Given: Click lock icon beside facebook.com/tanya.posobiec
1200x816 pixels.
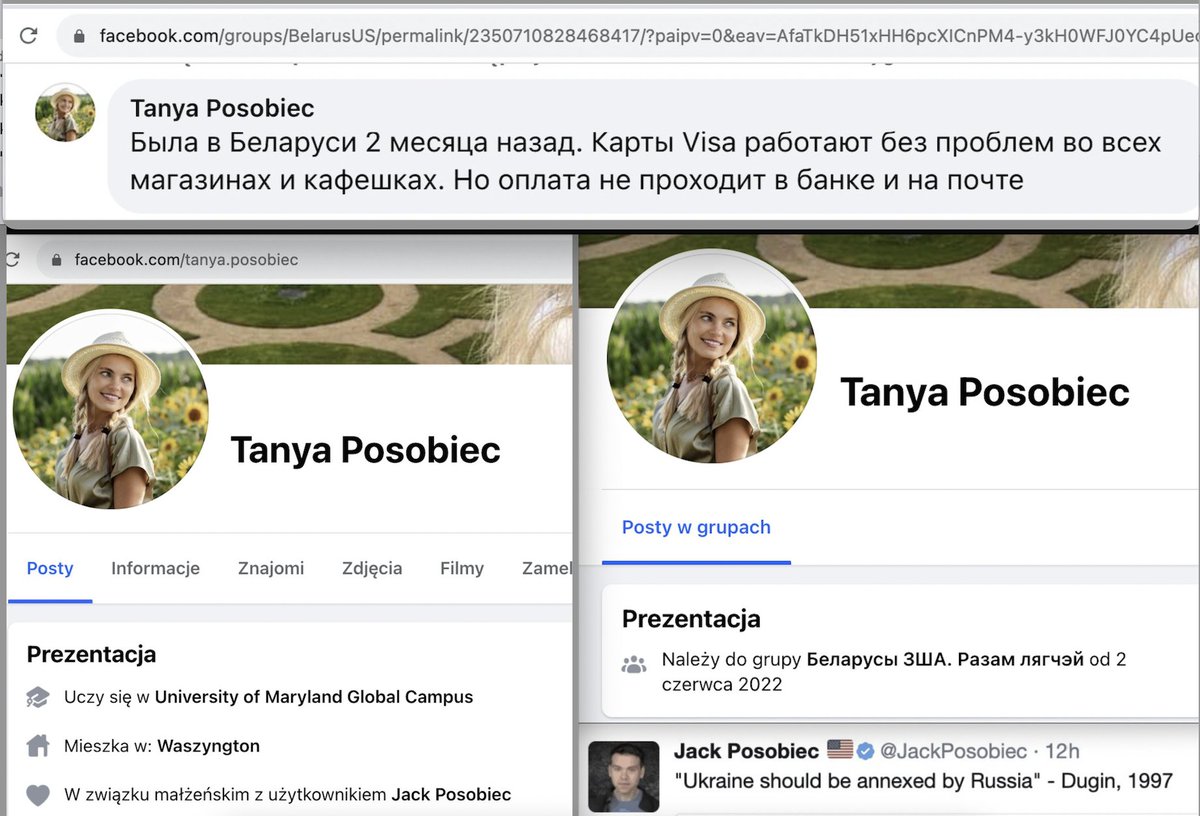Looking at the screenshot, I should pyautogui.click(x=55, y=260).
